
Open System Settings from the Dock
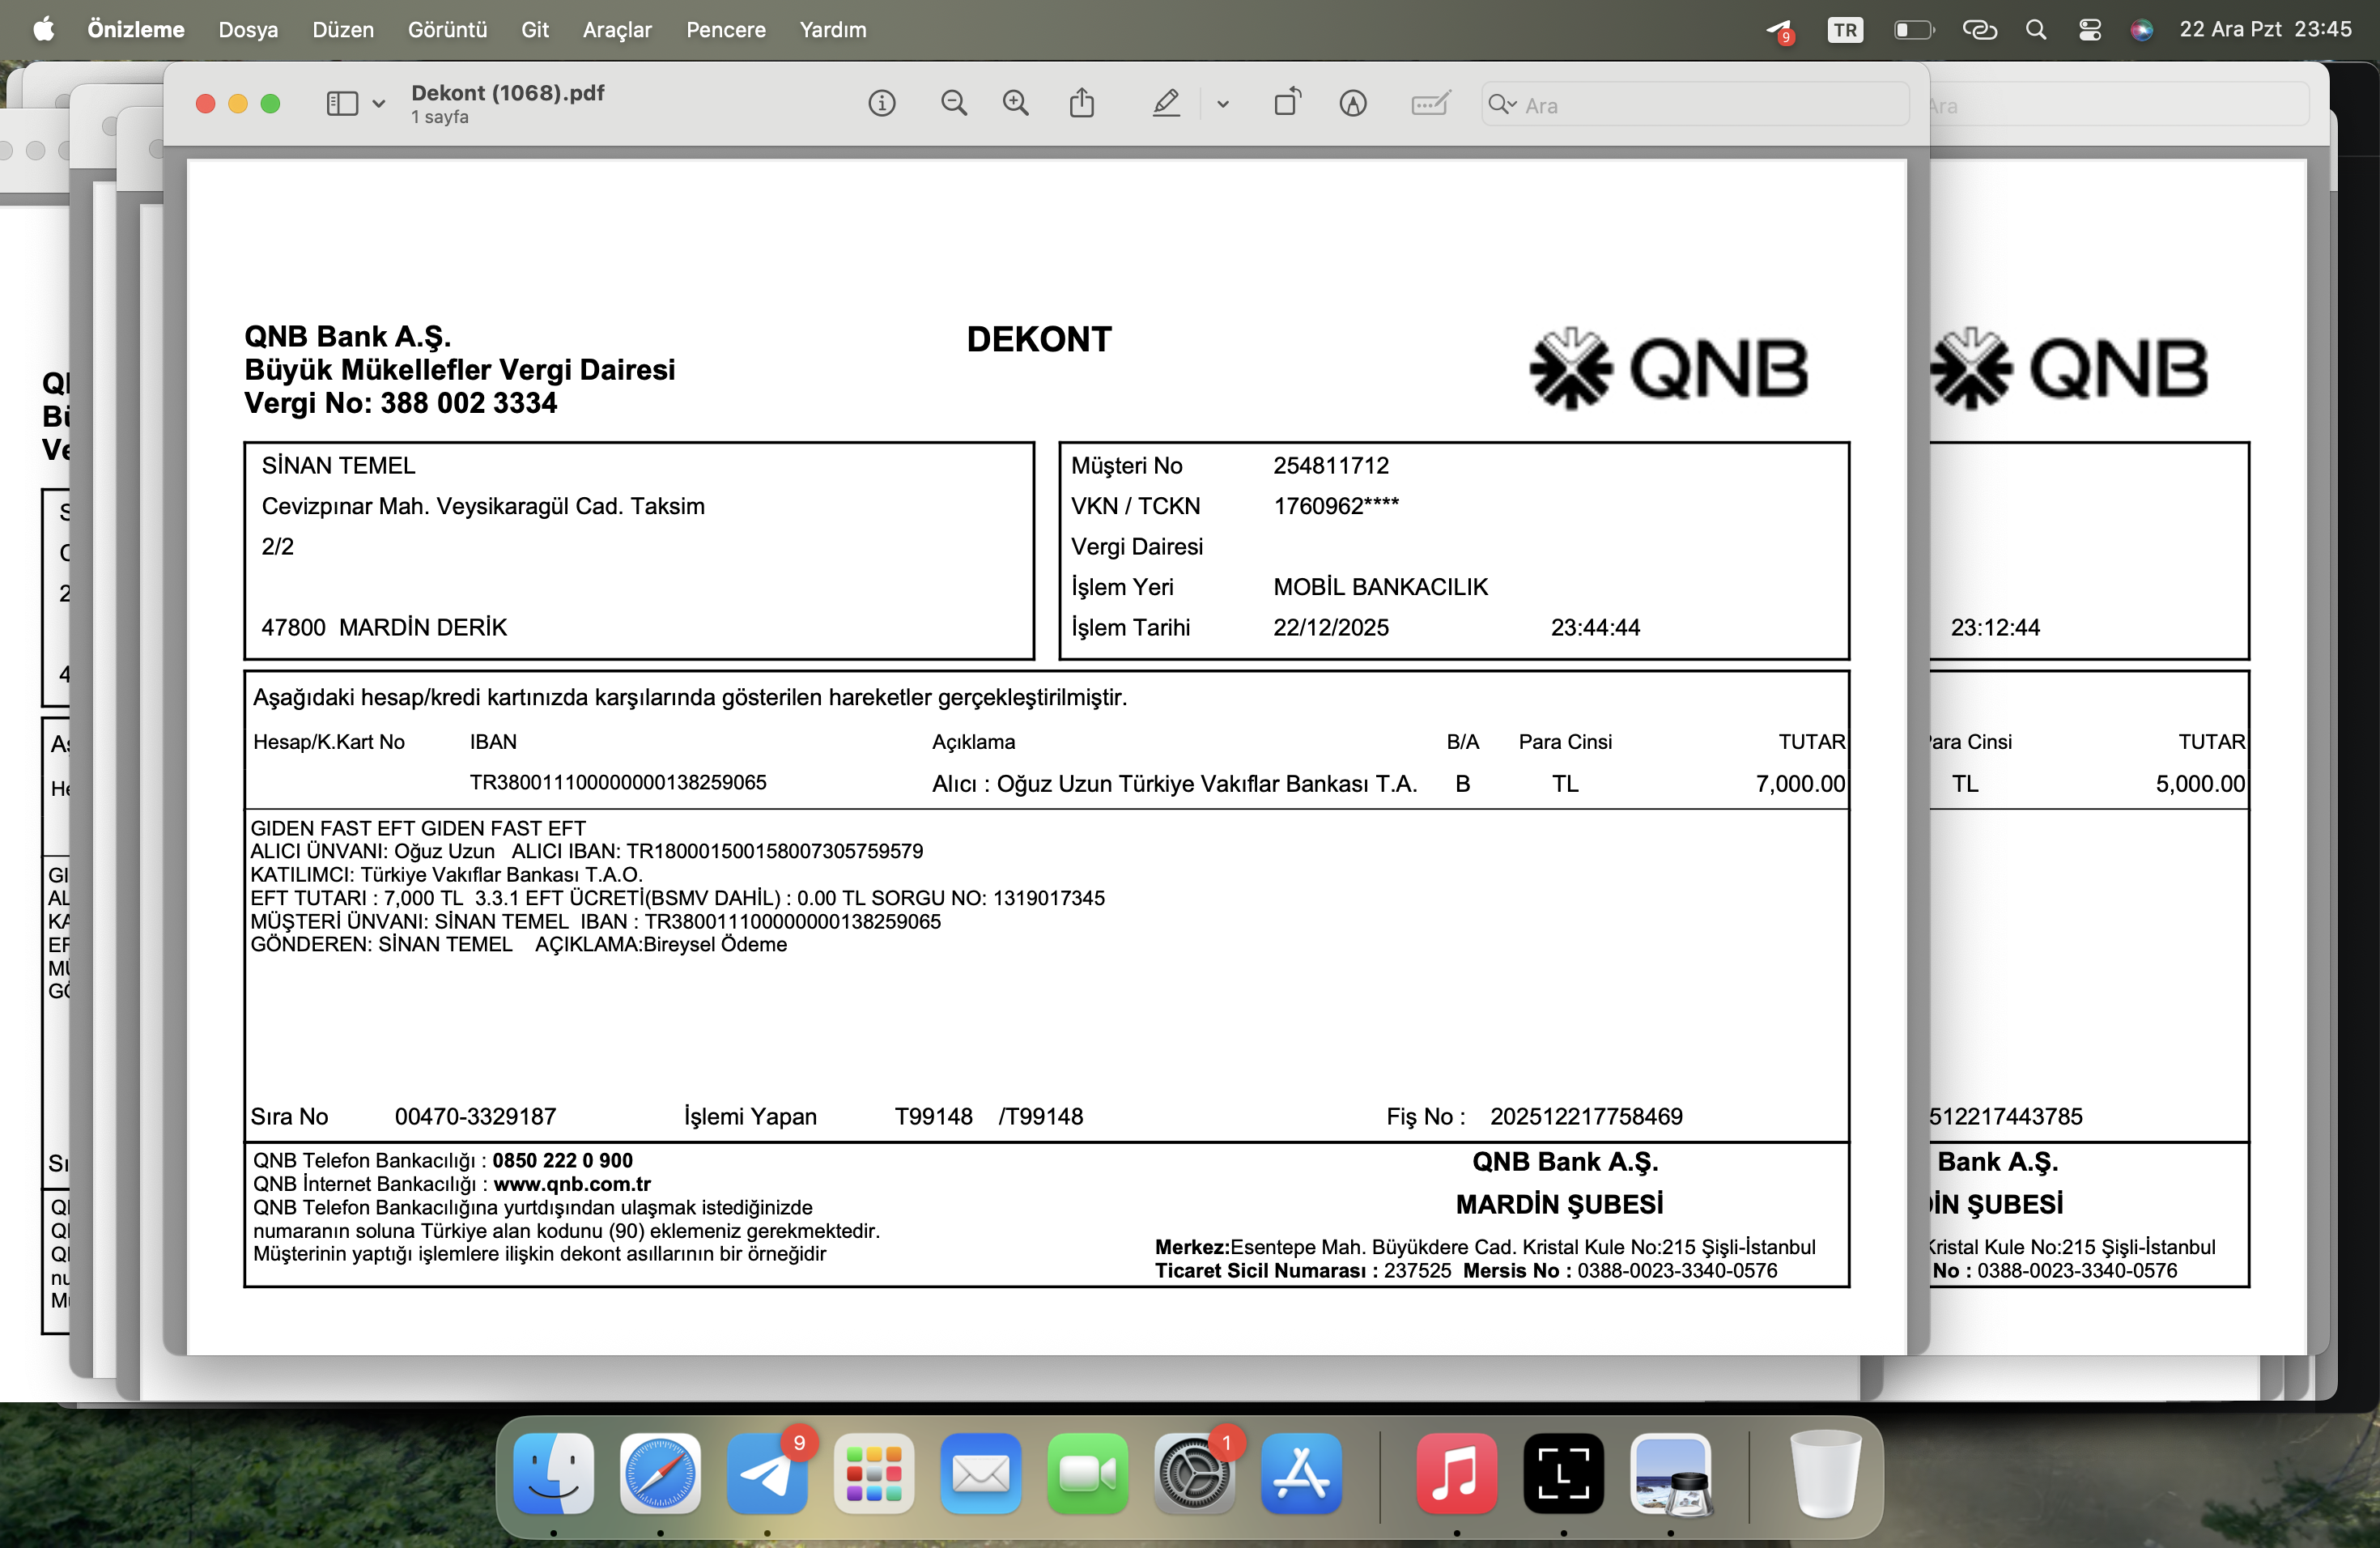click(1194, 1474)
